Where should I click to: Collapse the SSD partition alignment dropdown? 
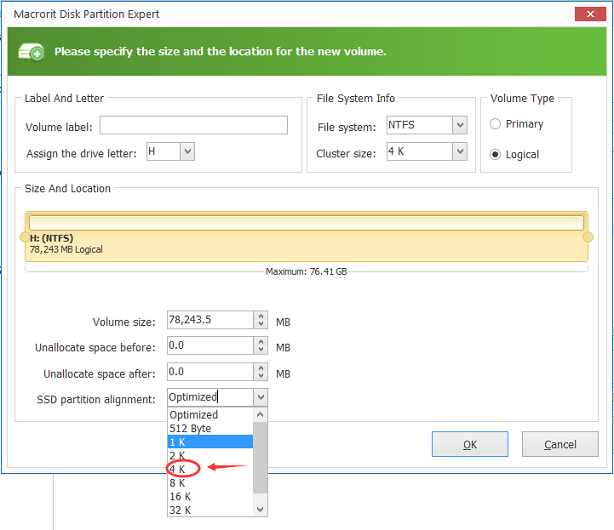tap(261, 398)
